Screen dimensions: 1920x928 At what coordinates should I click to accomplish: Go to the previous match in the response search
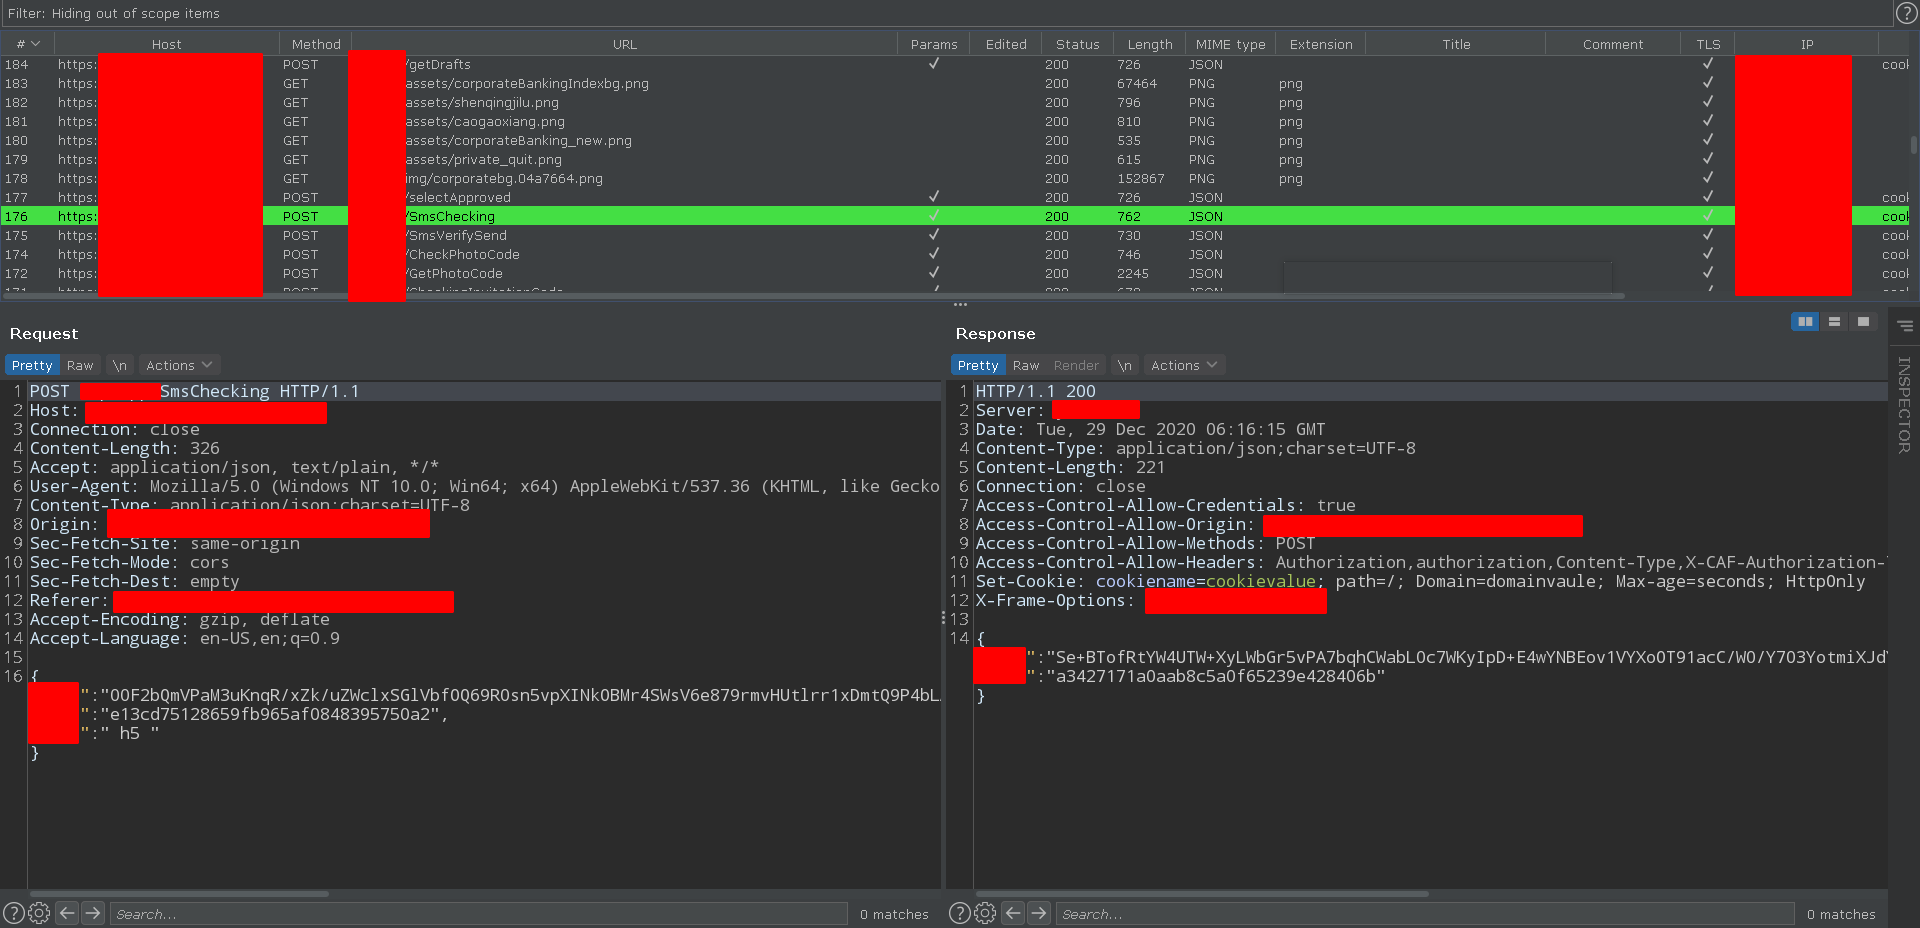pos(1013,913)
